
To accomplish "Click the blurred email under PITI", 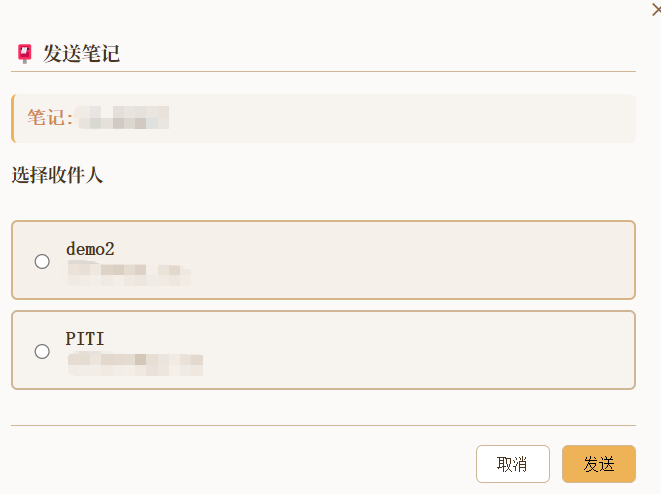I will click(135, 360).
